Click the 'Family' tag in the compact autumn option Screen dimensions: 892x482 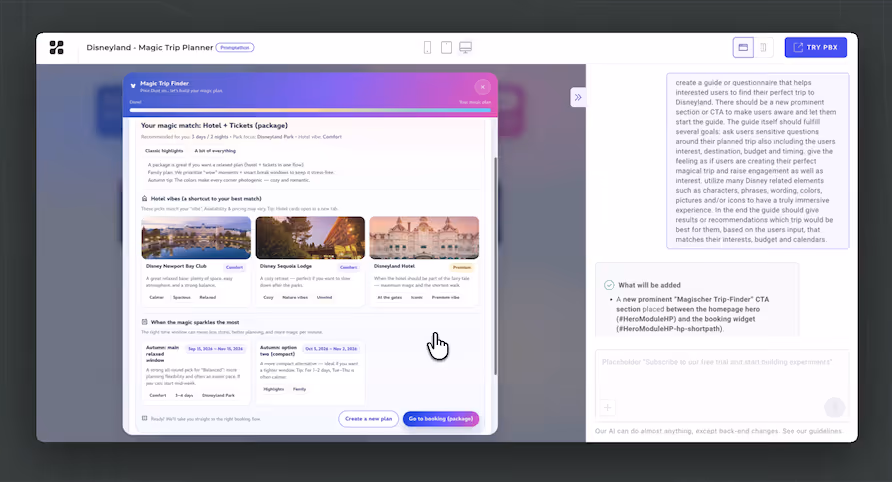tap(299, 389)
